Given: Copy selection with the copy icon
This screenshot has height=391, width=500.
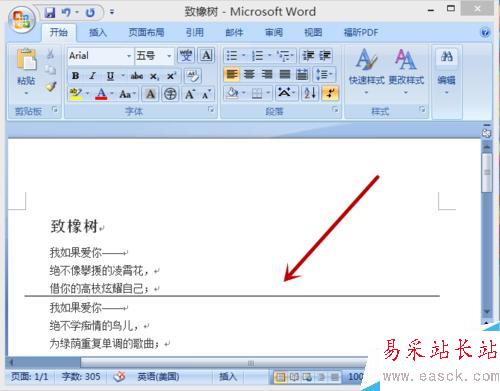Looking at the screenshot, I should tap(50, 70).
